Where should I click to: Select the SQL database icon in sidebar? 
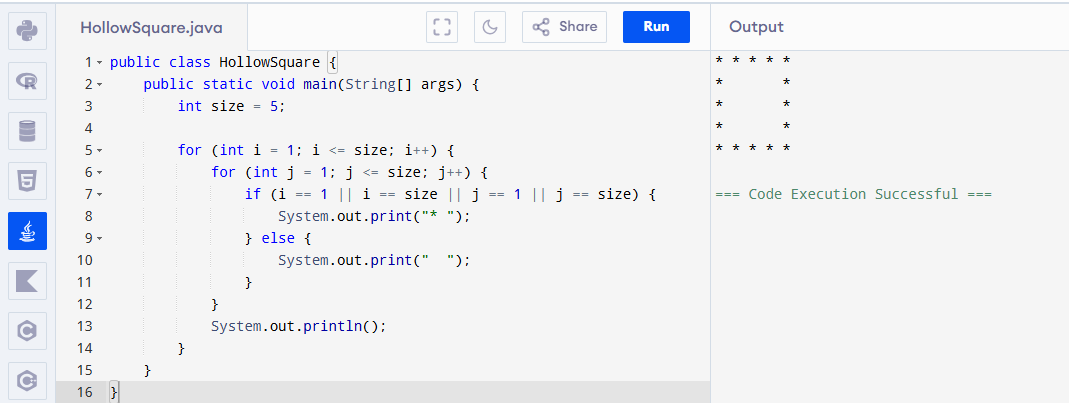click(27, 131)
